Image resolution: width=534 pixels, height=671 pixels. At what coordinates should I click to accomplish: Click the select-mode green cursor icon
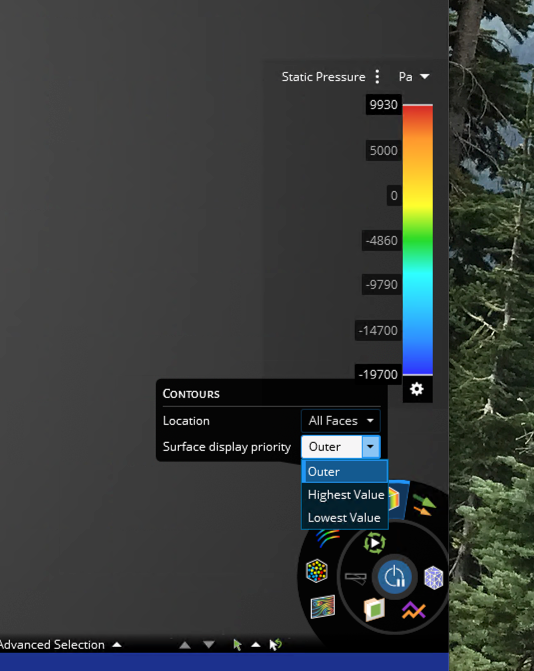point(237,644)
